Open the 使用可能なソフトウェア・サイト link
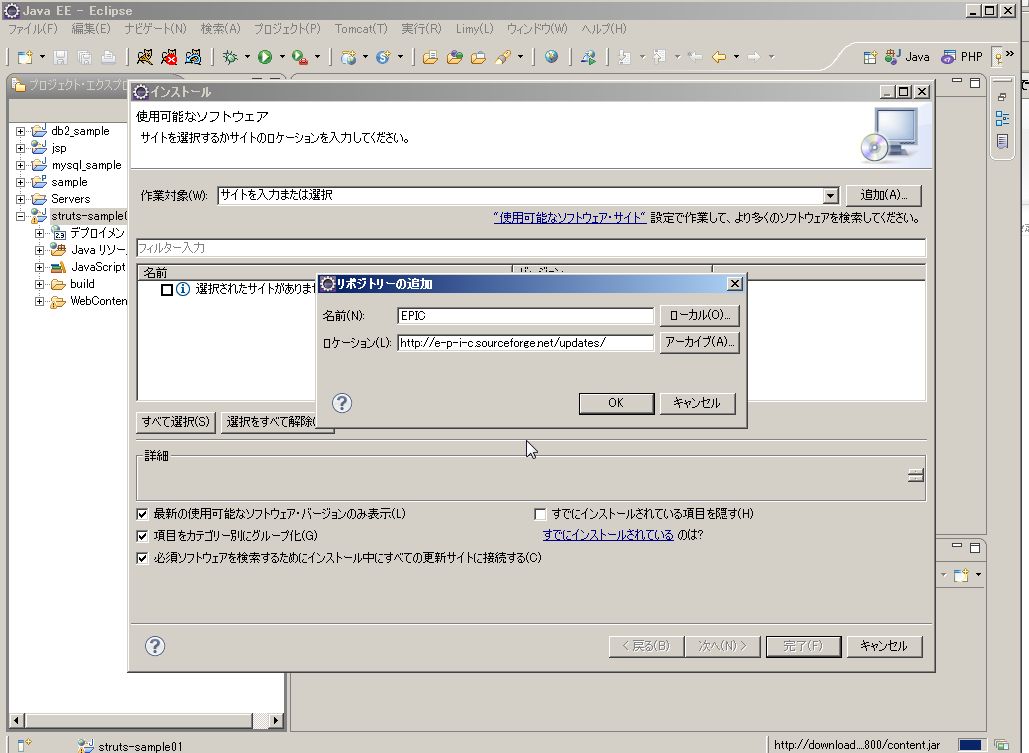The image size is (1029, 753). [x=570, y=218]
